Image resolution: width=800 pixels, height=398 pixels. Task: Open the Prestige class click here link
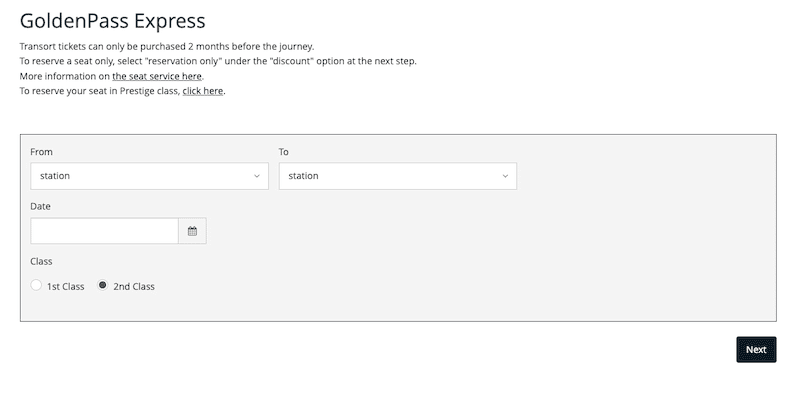(x=203, y=91)
